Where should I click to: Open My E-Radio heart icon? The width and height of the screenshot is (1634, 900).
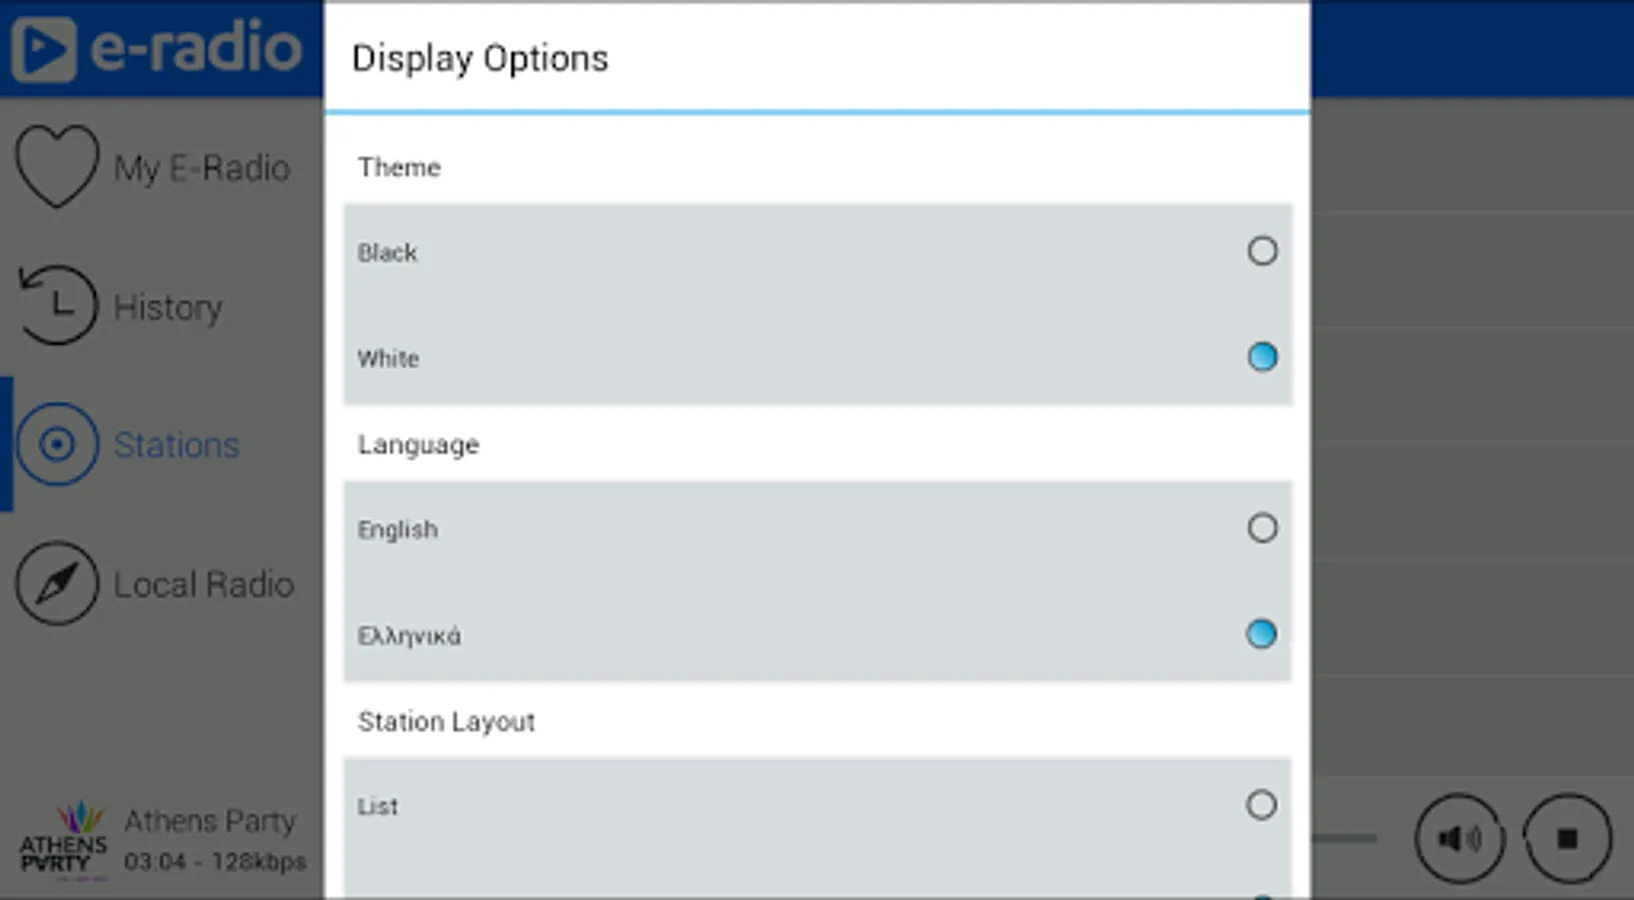57,166
